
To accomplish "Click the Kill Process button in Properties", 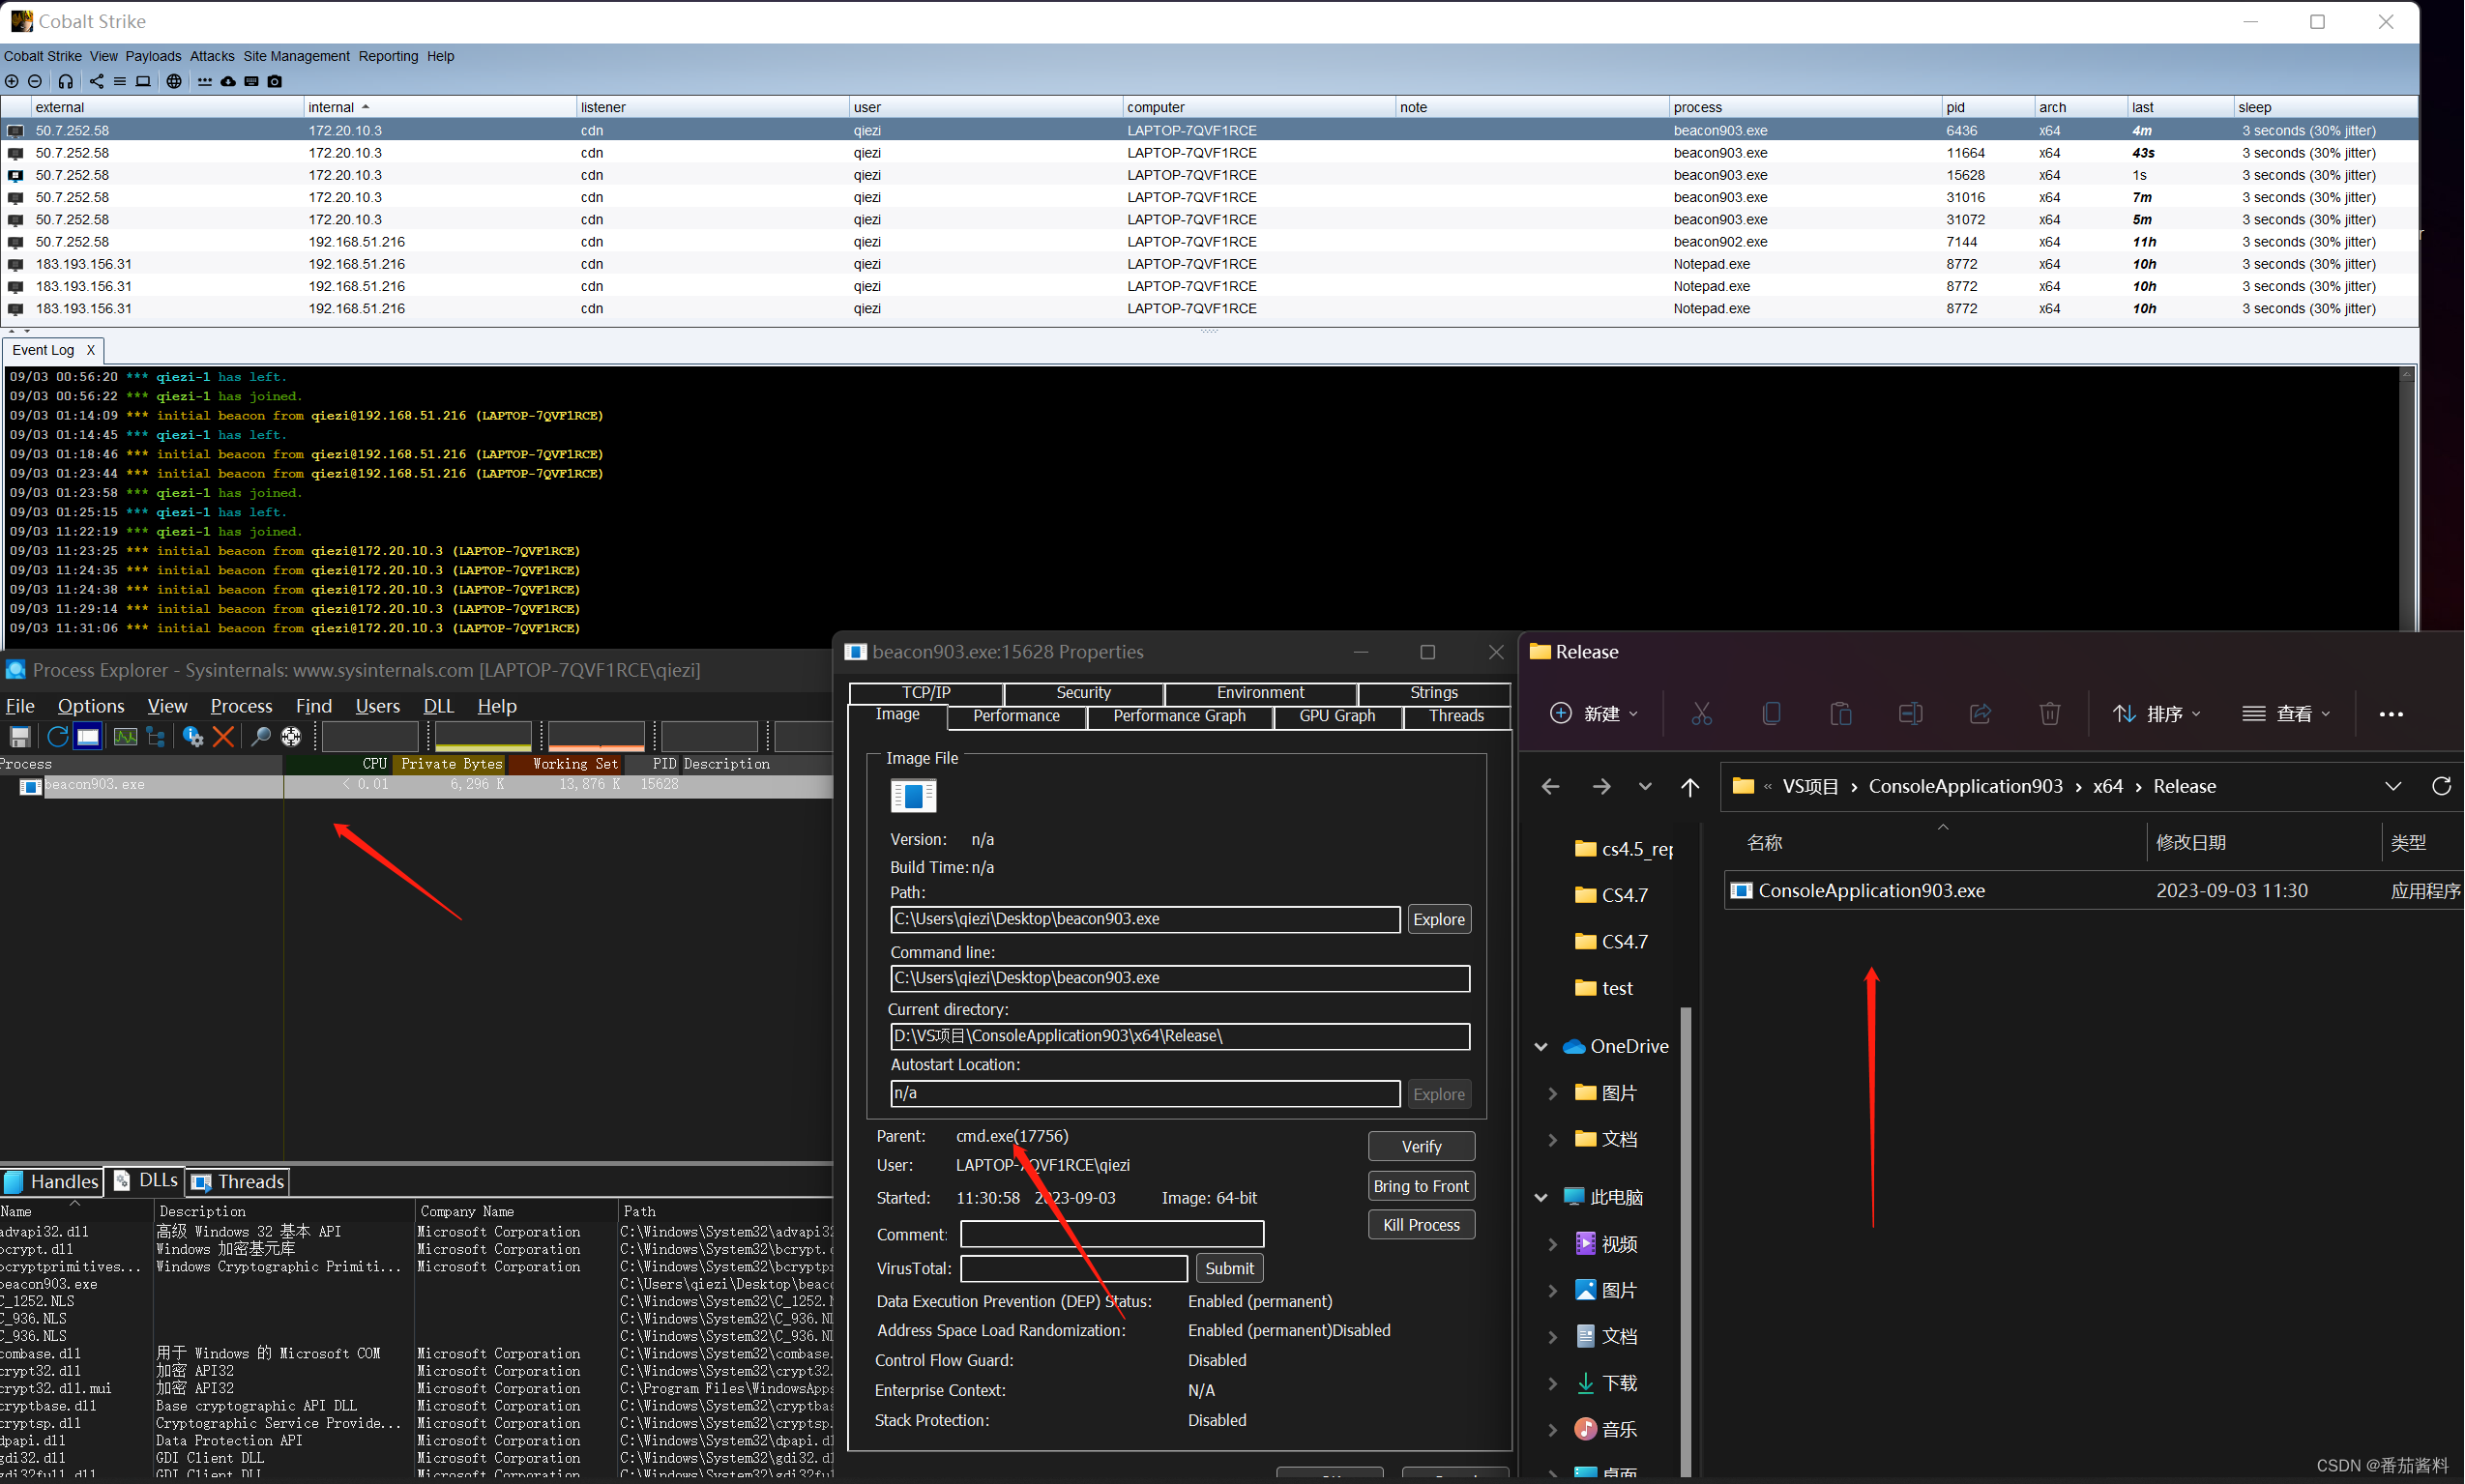I will point(1421,1226).
